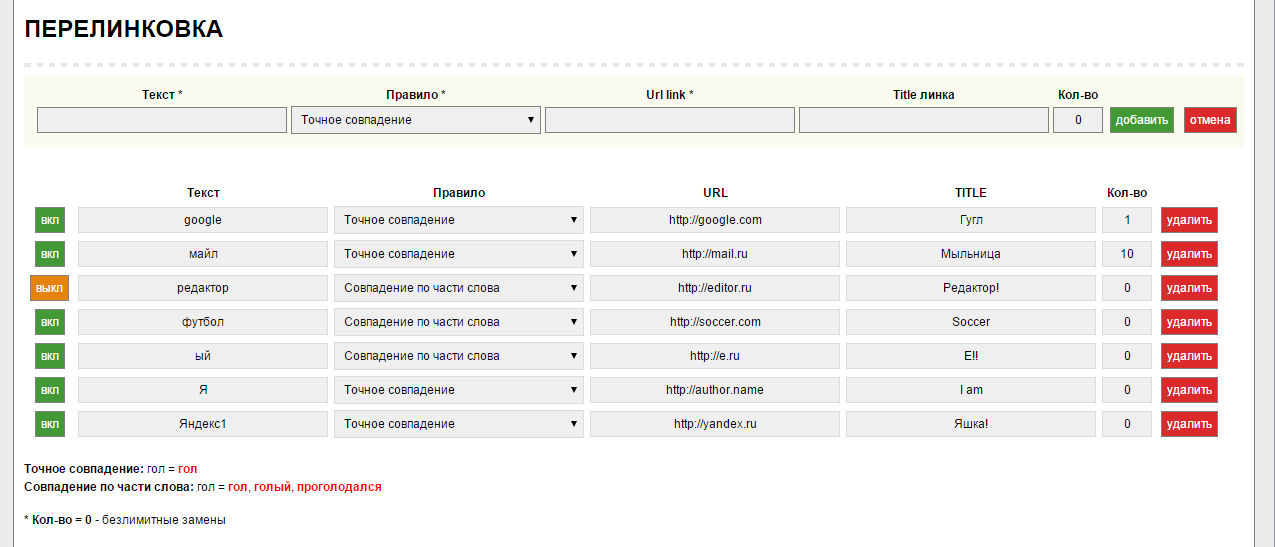Click the green добавить button
The image size is (1275, 547).
(1142, 120)
